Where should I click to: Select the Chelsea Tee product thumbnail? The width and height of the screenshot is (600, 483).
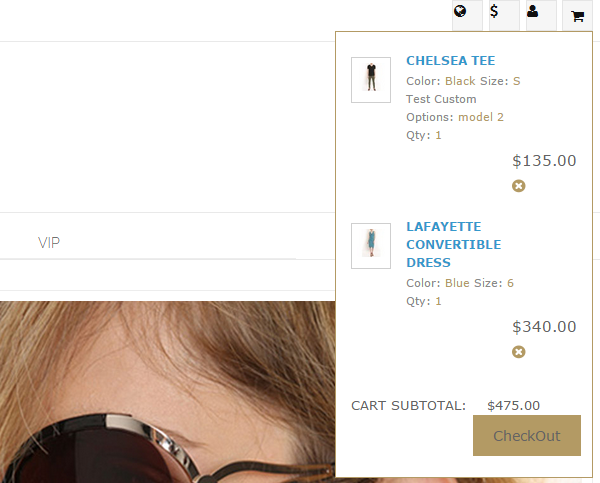coord(371,80)
